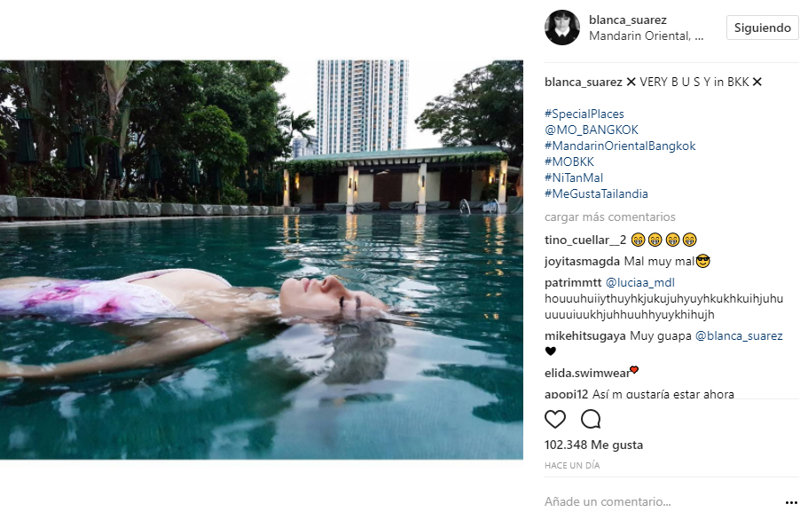Toggle the Siguiendo follow button
Image resolution: width=800 pixels, height=520 pixels.
tap(762, 28)
